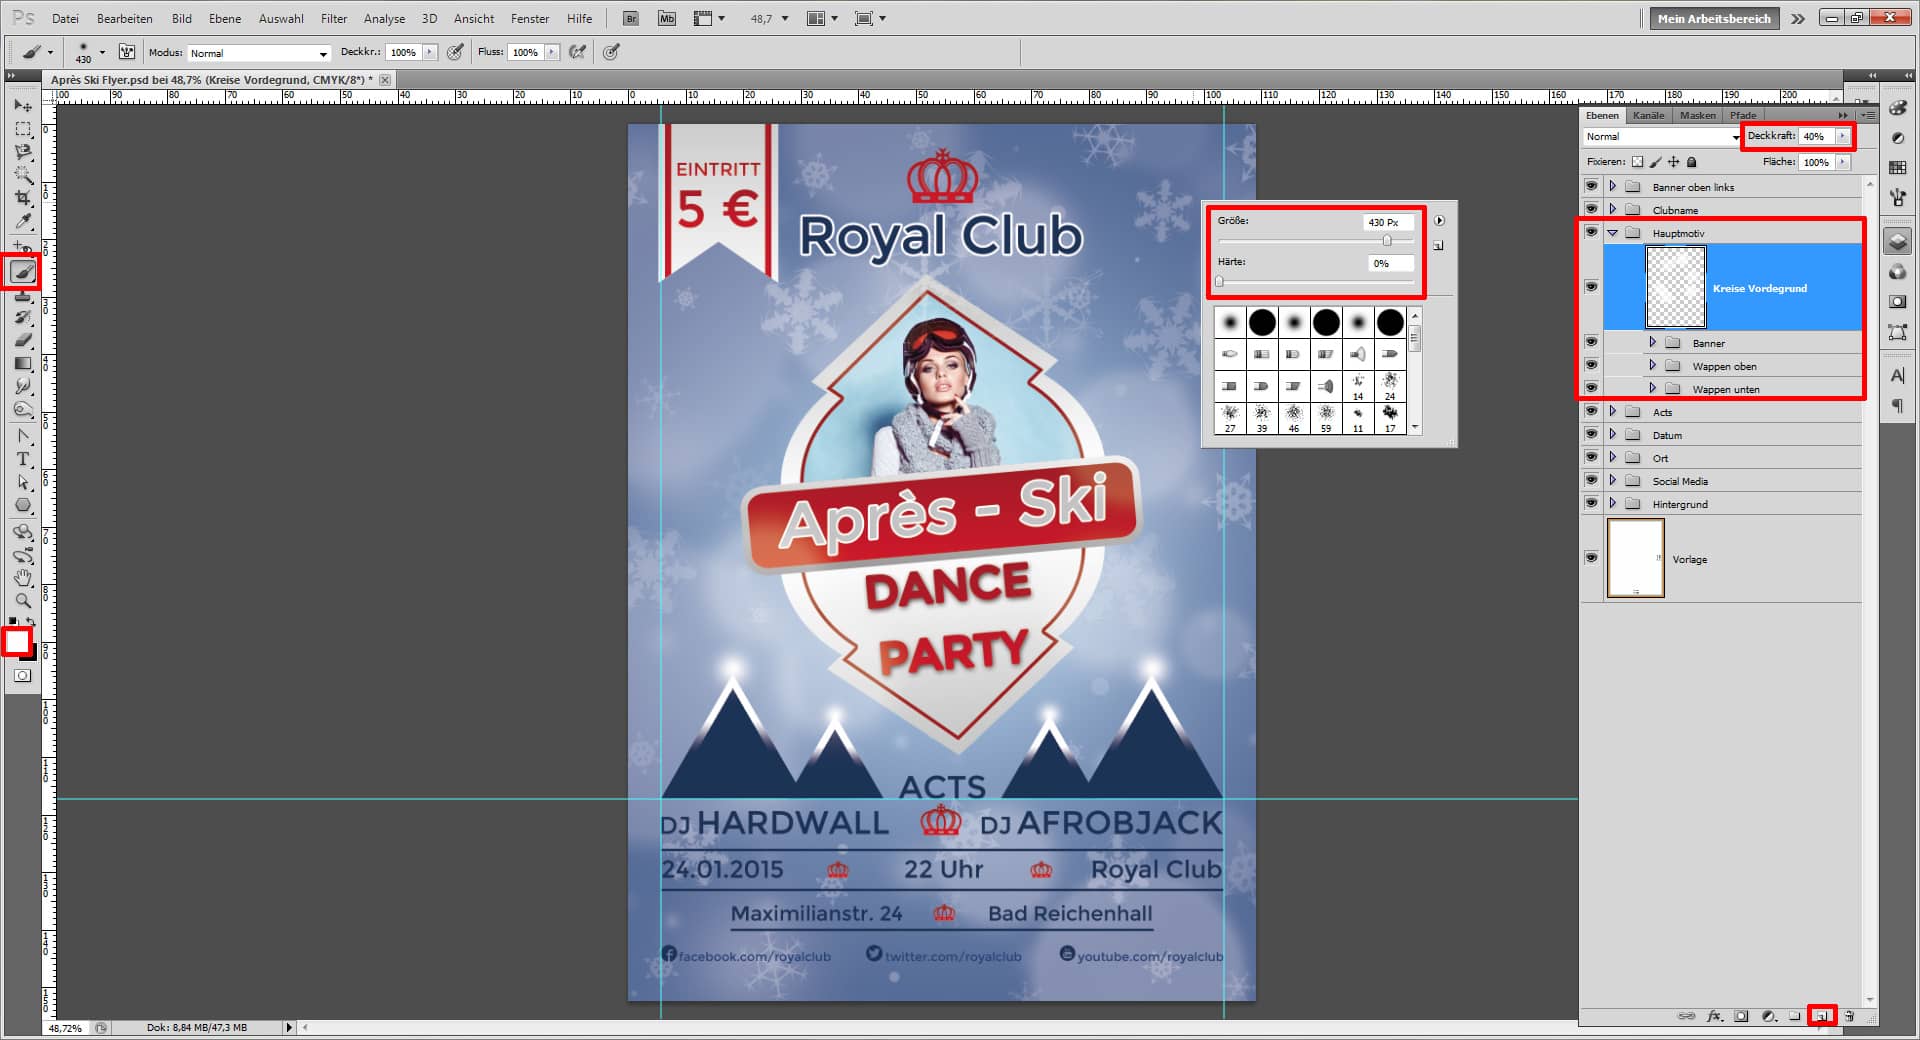Activate the Hand tool
The width and height of the screenshot is (1920, 1040).
point(22,577)
